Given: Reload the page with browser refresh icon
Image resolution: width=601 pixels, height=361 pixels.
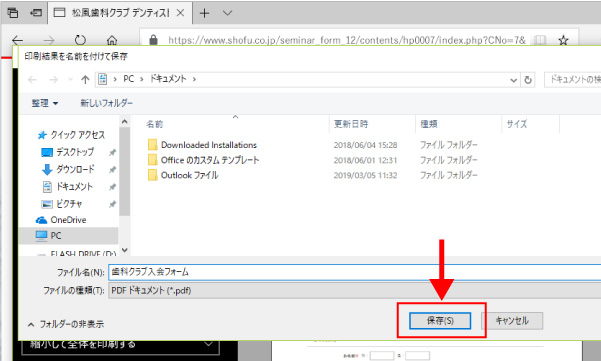Looking at the screenshot, I should point(80,40).
